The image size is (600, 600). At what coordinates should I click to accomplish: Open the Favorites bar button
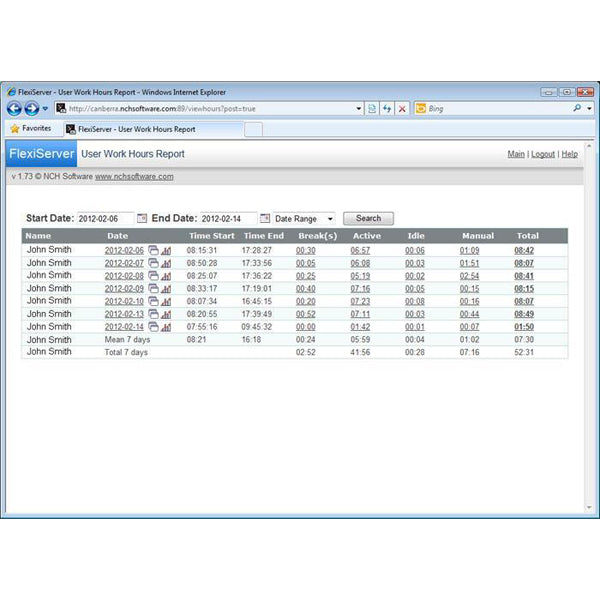pos(30,129)
